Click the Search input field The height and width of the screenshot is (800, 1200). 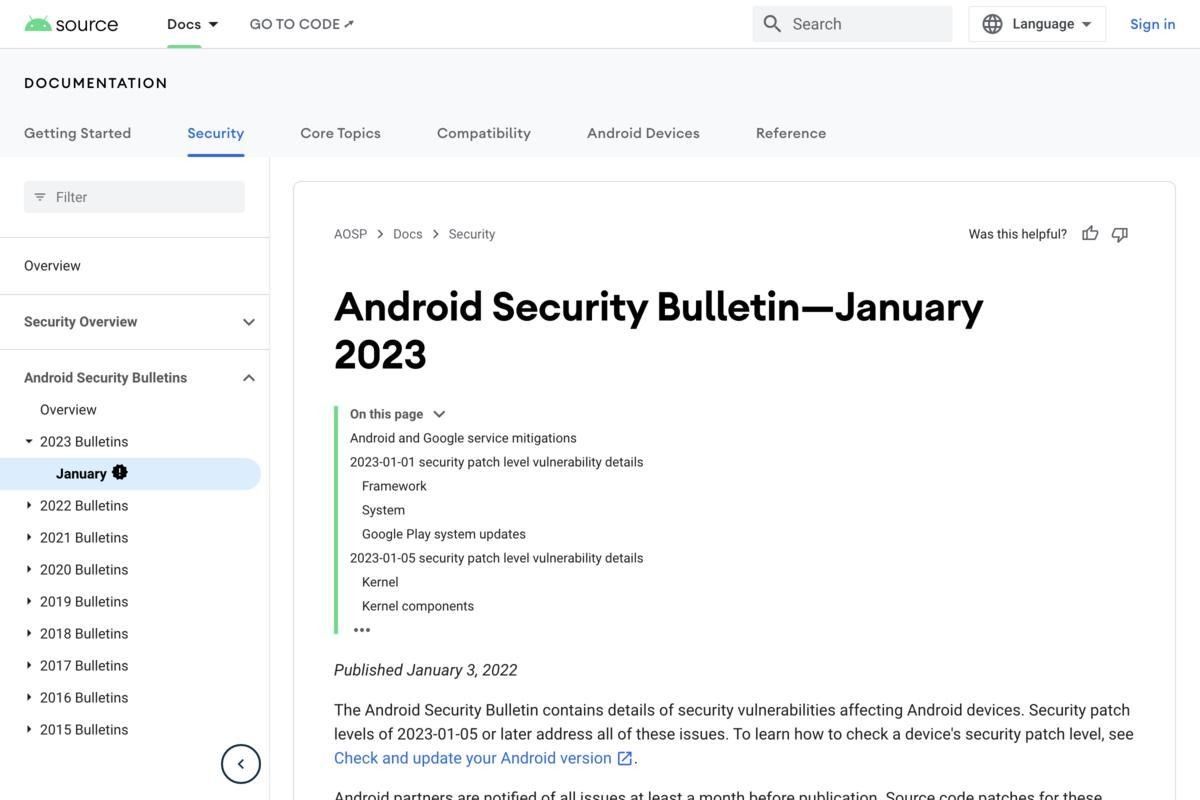click(x=852, y=24)
